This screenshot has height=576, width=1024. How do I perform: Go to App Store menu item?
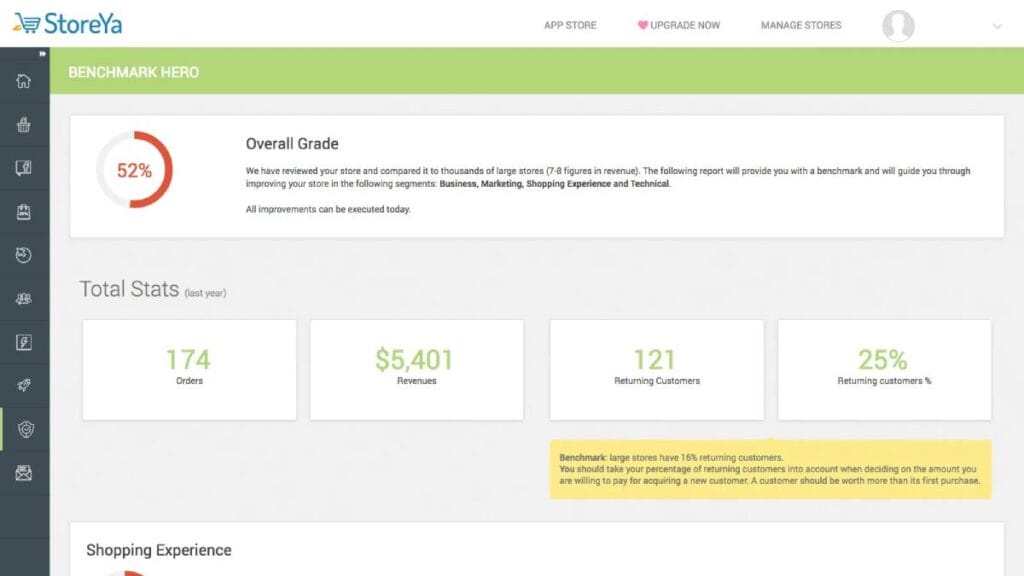point(570,25)
